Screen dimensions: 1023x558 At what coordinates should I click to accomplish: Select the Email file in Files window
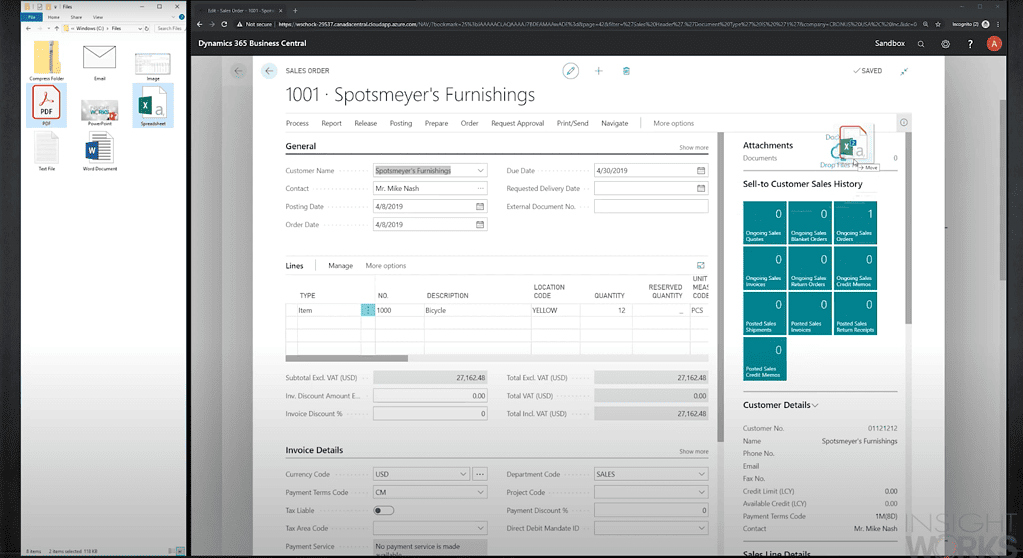(x=99, y=60)
